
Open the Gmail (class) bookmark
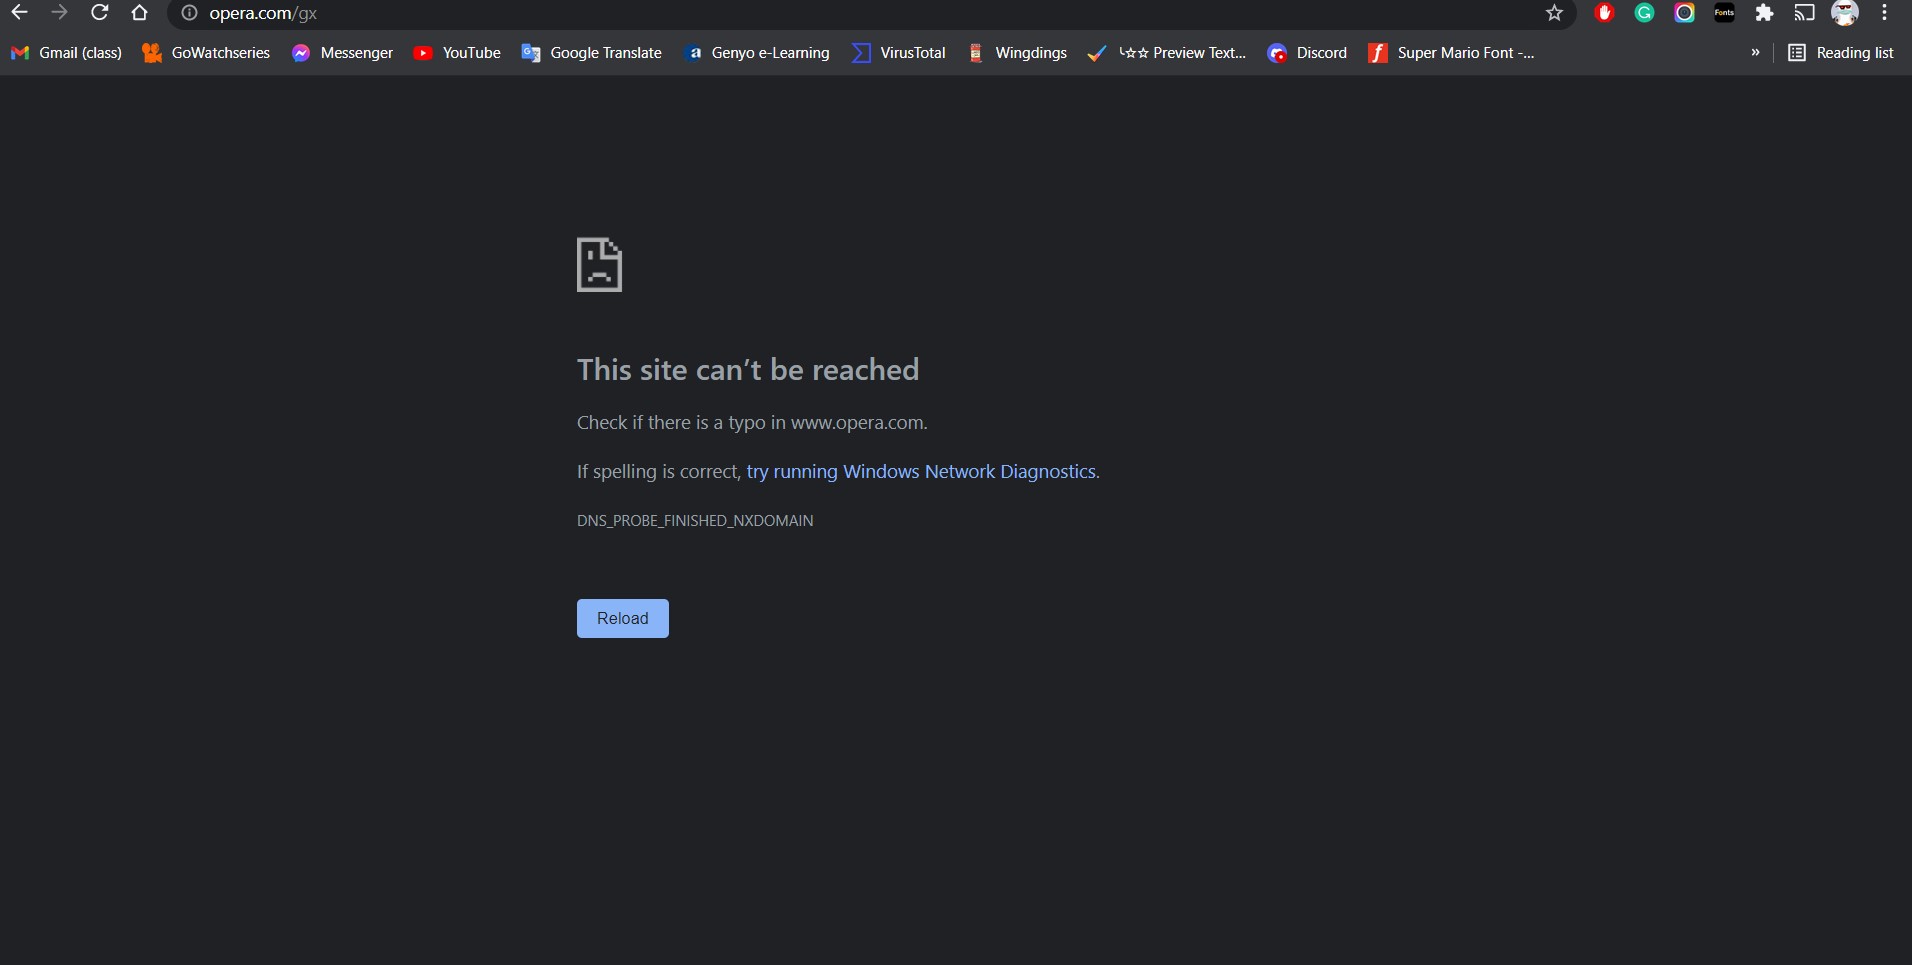[x=66, y=53]
